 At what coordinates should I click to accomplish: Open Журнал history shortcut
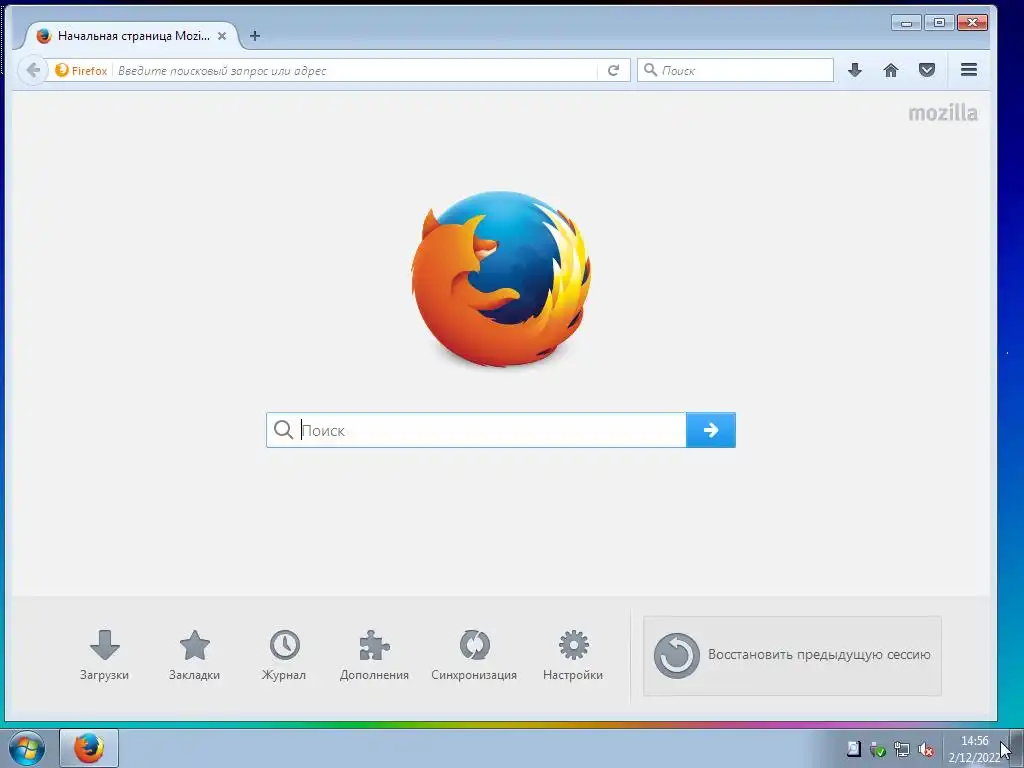(x=284, y=655)
